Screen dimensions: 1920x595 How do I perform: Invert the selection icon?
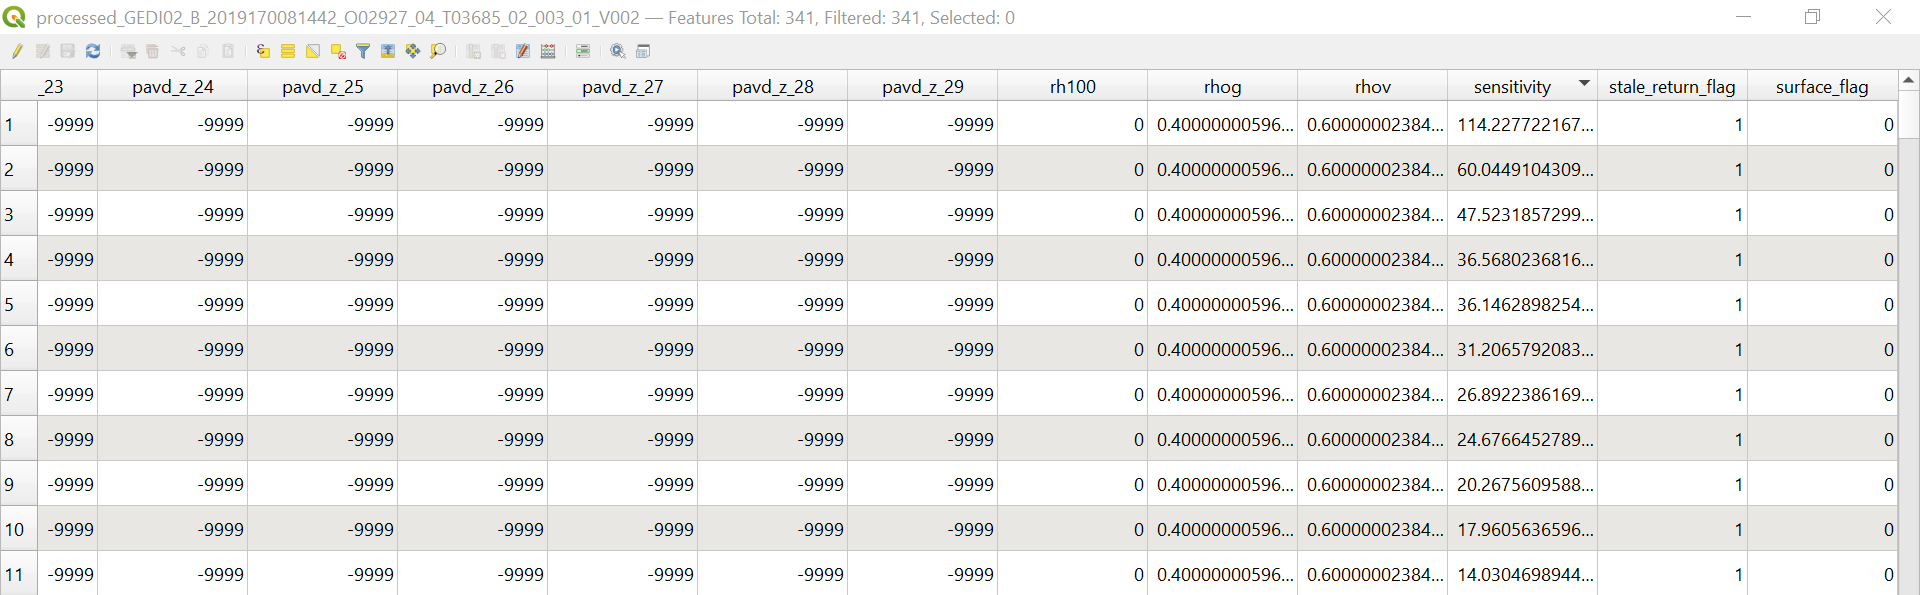pyautogui.click(x=313, y=51)
